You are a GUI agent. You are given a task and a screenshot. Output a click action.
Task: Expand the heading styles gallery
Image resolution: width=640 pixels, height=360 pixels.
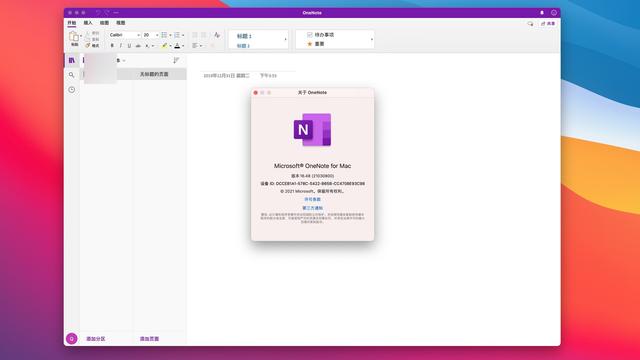[285, 40]
